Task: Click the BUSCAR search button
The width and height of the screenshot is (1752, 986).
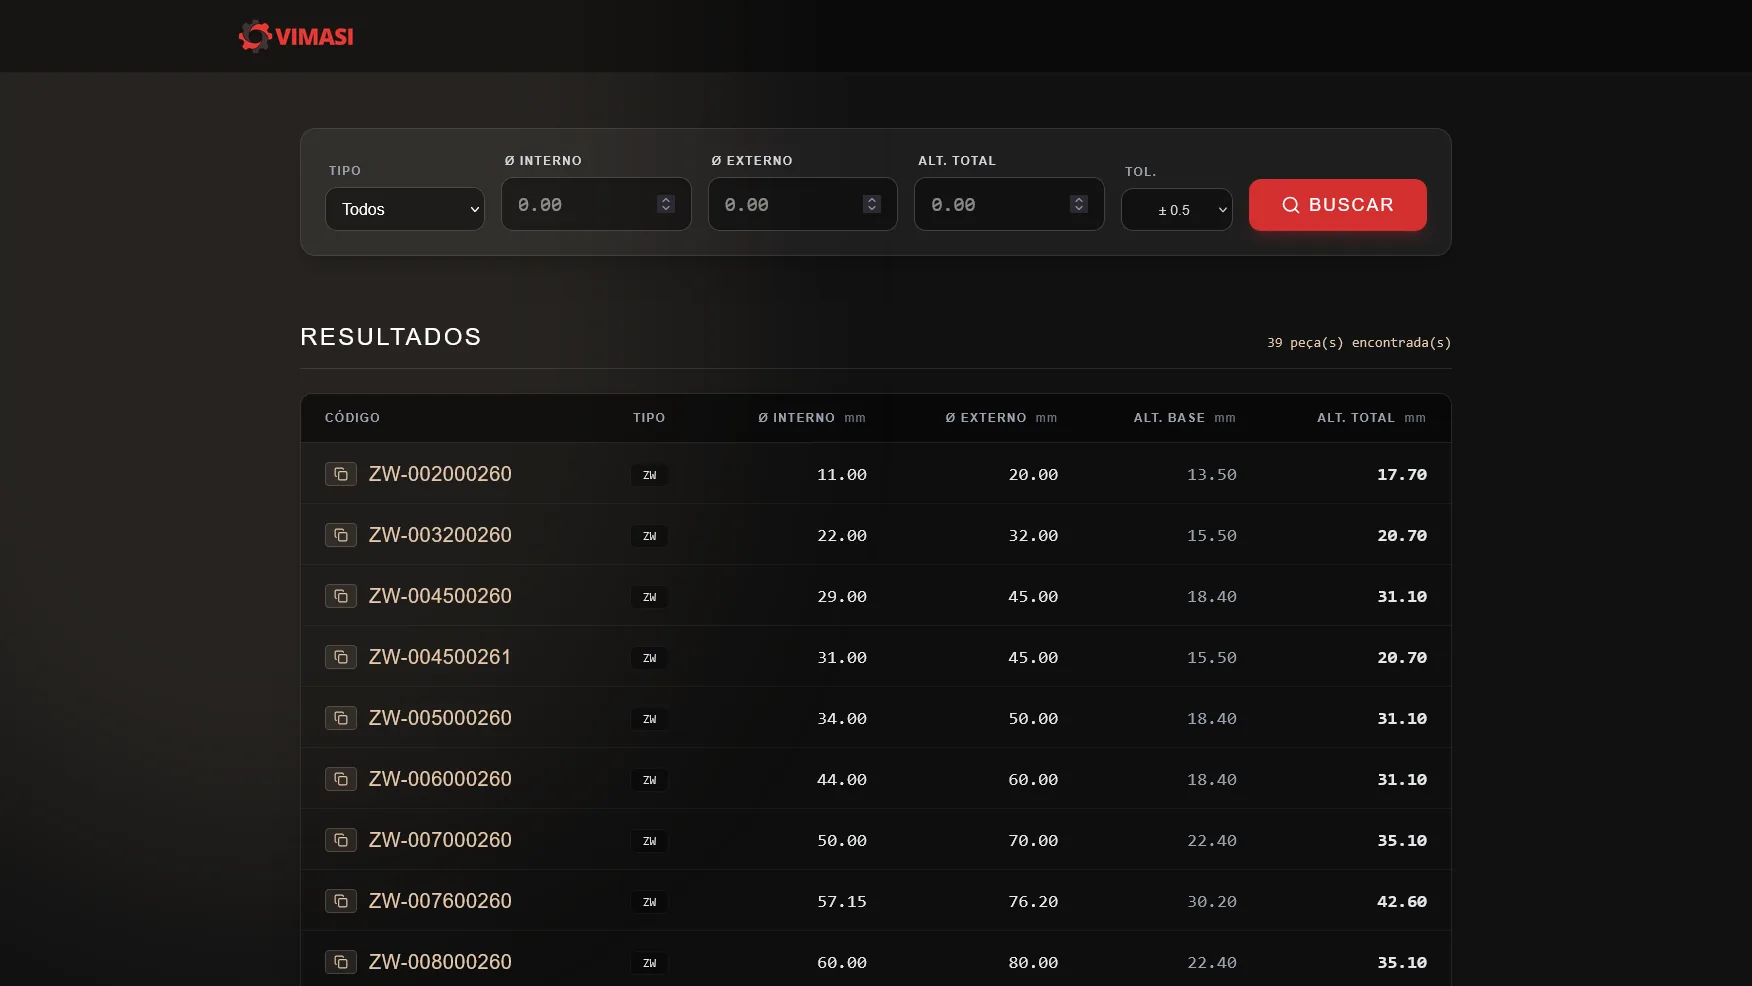Action: point(1338,205)
